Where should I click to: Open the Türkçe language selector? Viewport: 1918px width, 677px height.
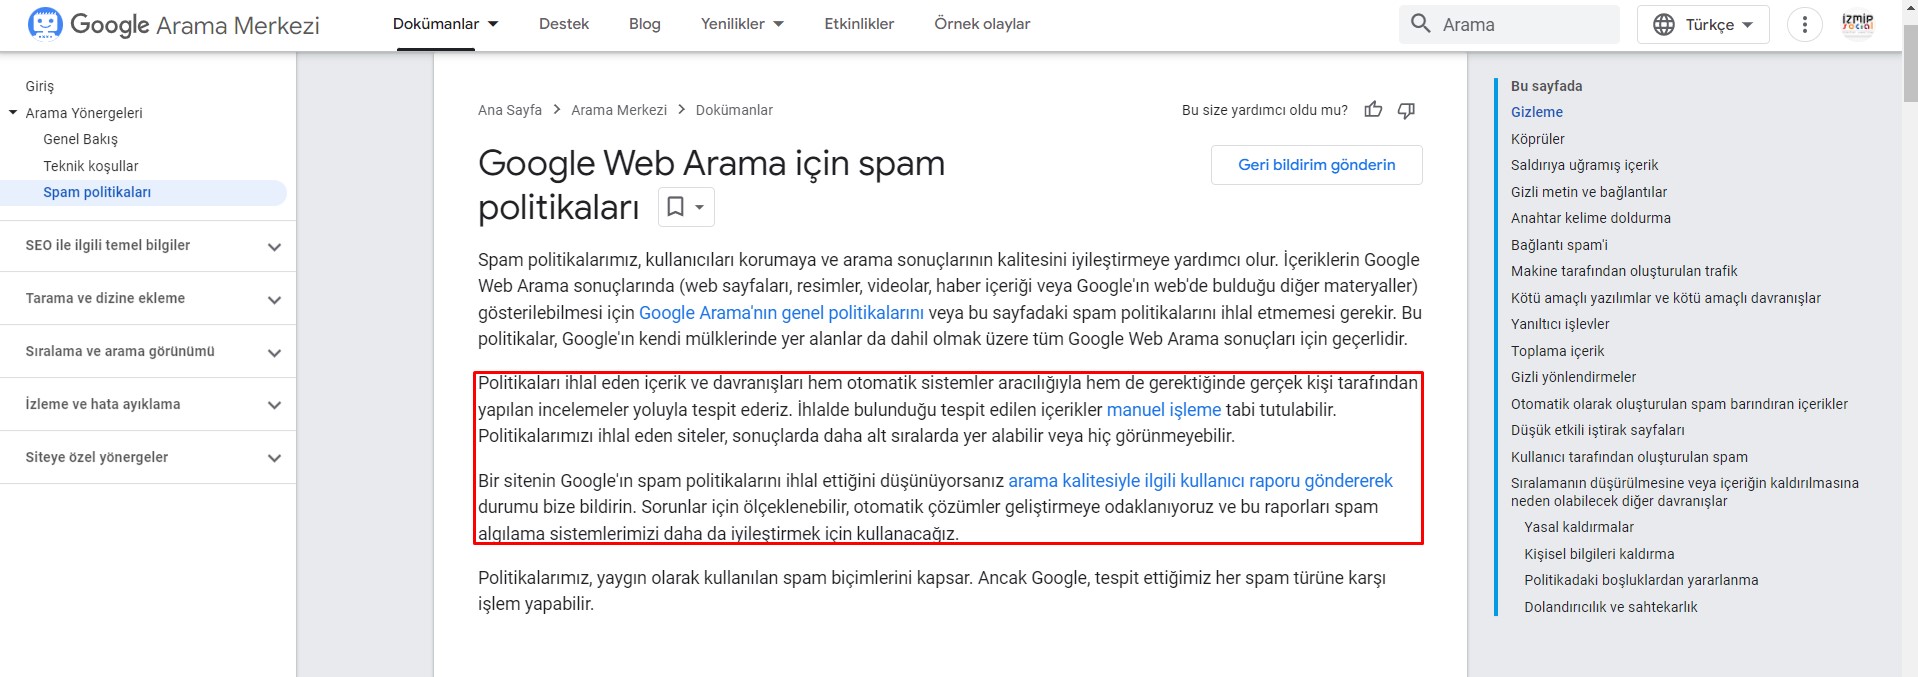point(1703,25)
